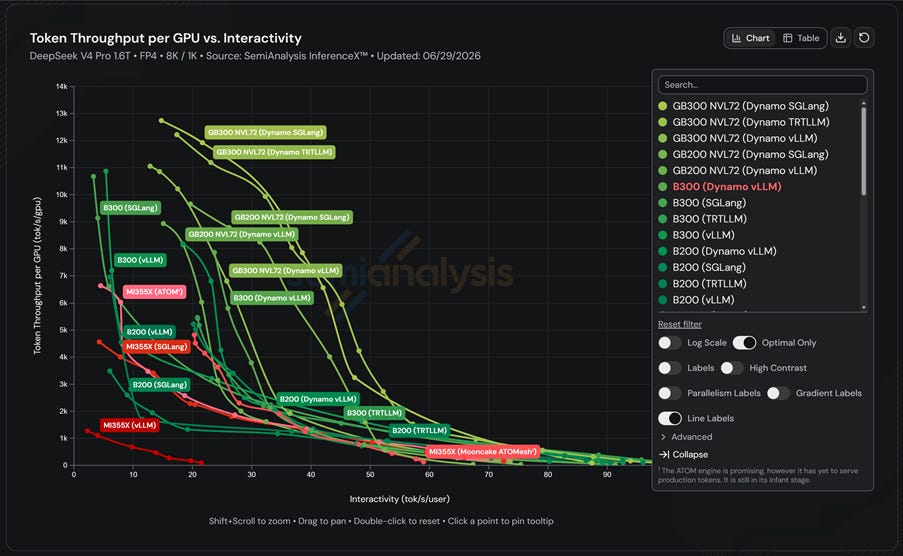Enable the High Contrast switch

point(732,368)
